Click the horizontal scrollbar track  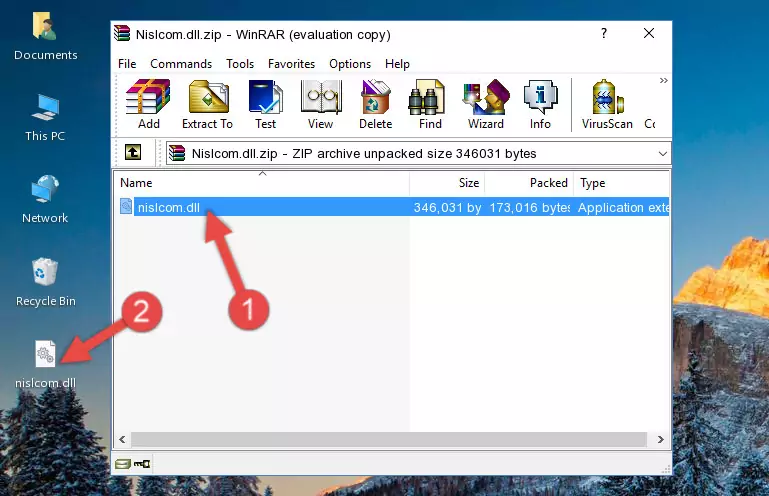click(389, 440)
